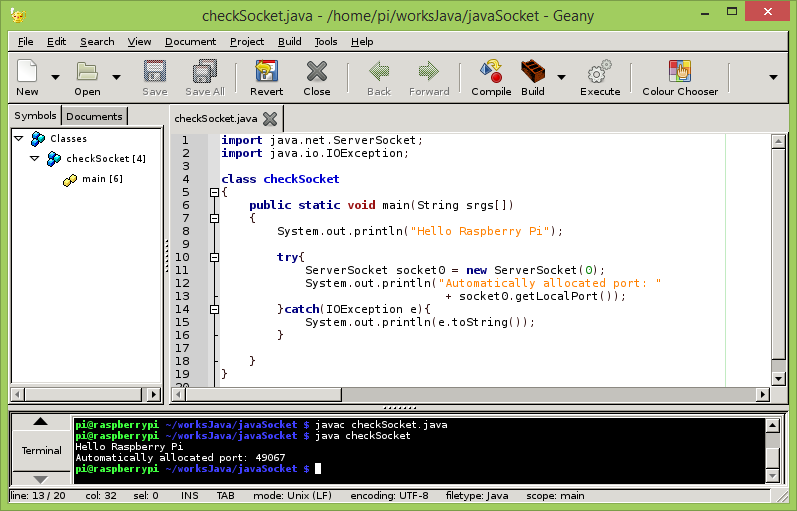The width and height of the screenshot is (797, 511).
Task: Click the up arrow above Terminal tab
Action: pyautogui.click(x=41, y=422)
